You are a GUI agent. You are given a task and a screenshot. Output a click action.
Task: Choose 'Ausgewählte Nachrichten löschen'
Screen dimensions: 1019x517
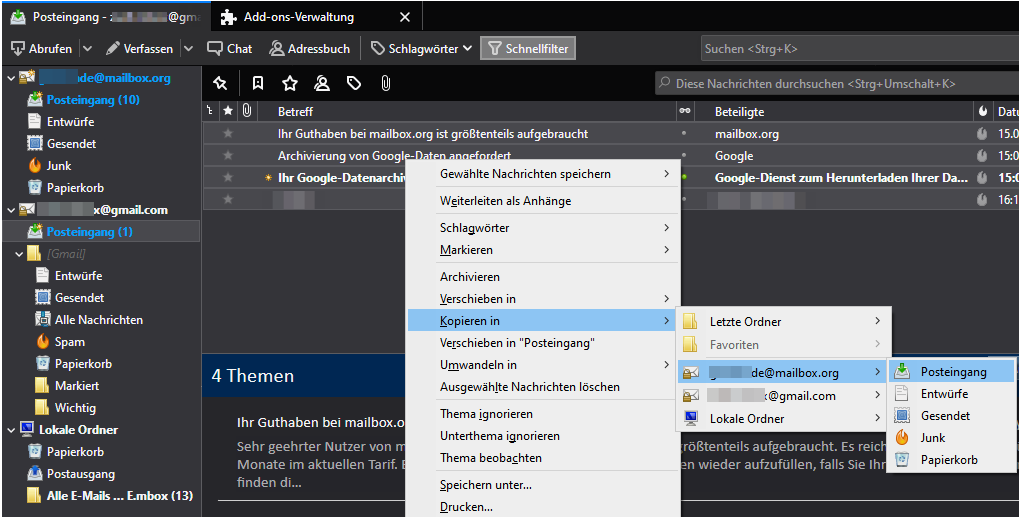(x=543, y=387)
